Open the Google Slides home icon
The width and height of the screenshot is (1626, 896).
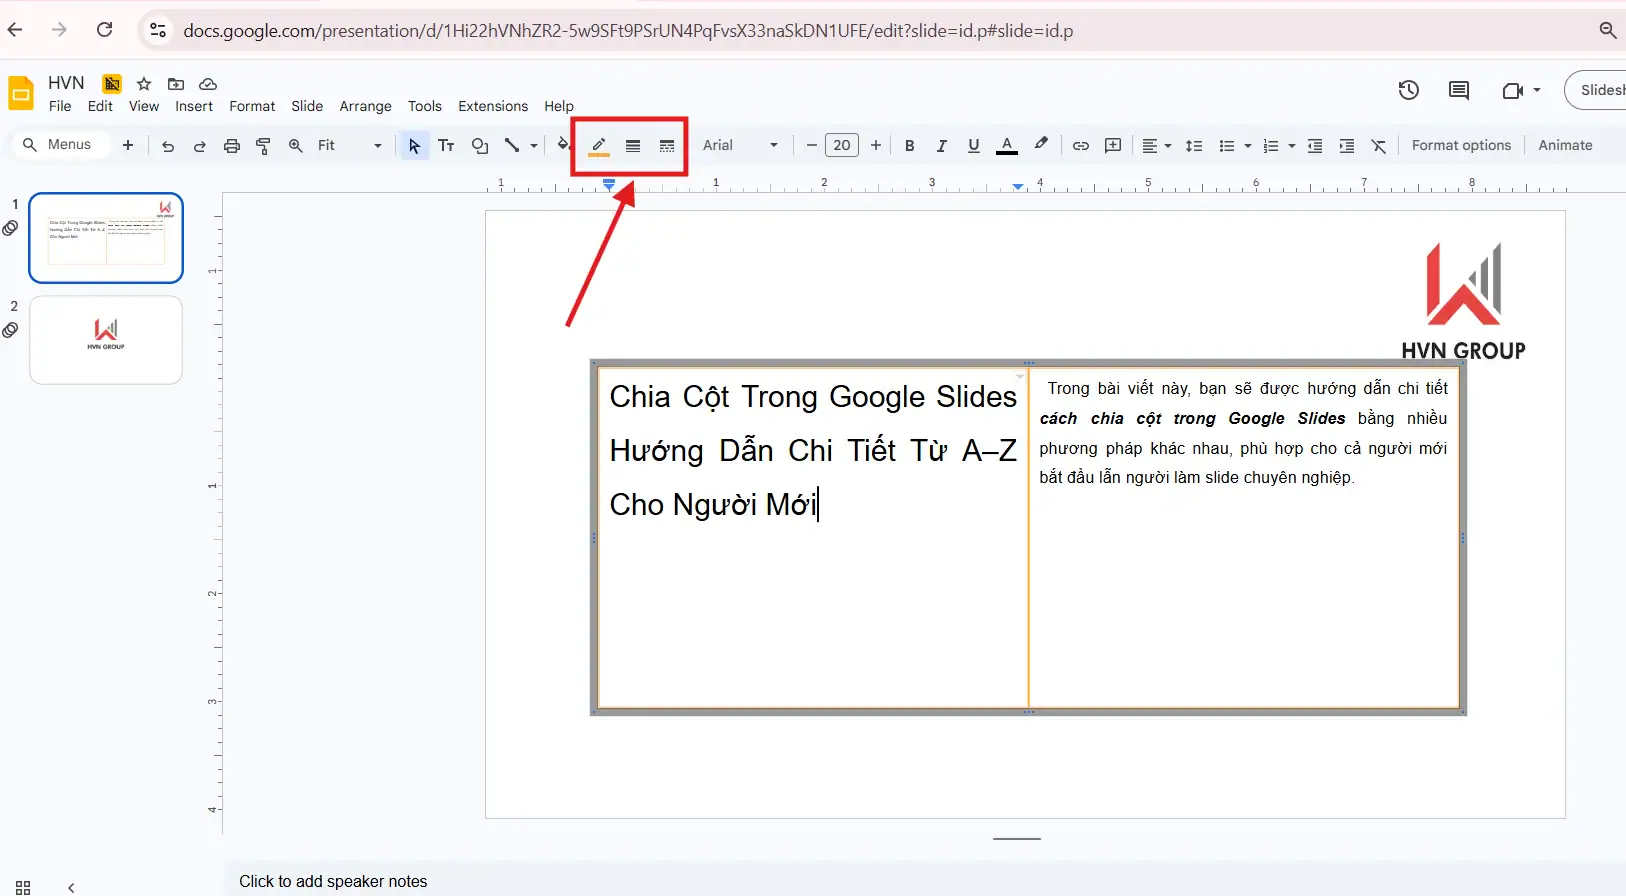pyautogui.click(x=21, y=93)
